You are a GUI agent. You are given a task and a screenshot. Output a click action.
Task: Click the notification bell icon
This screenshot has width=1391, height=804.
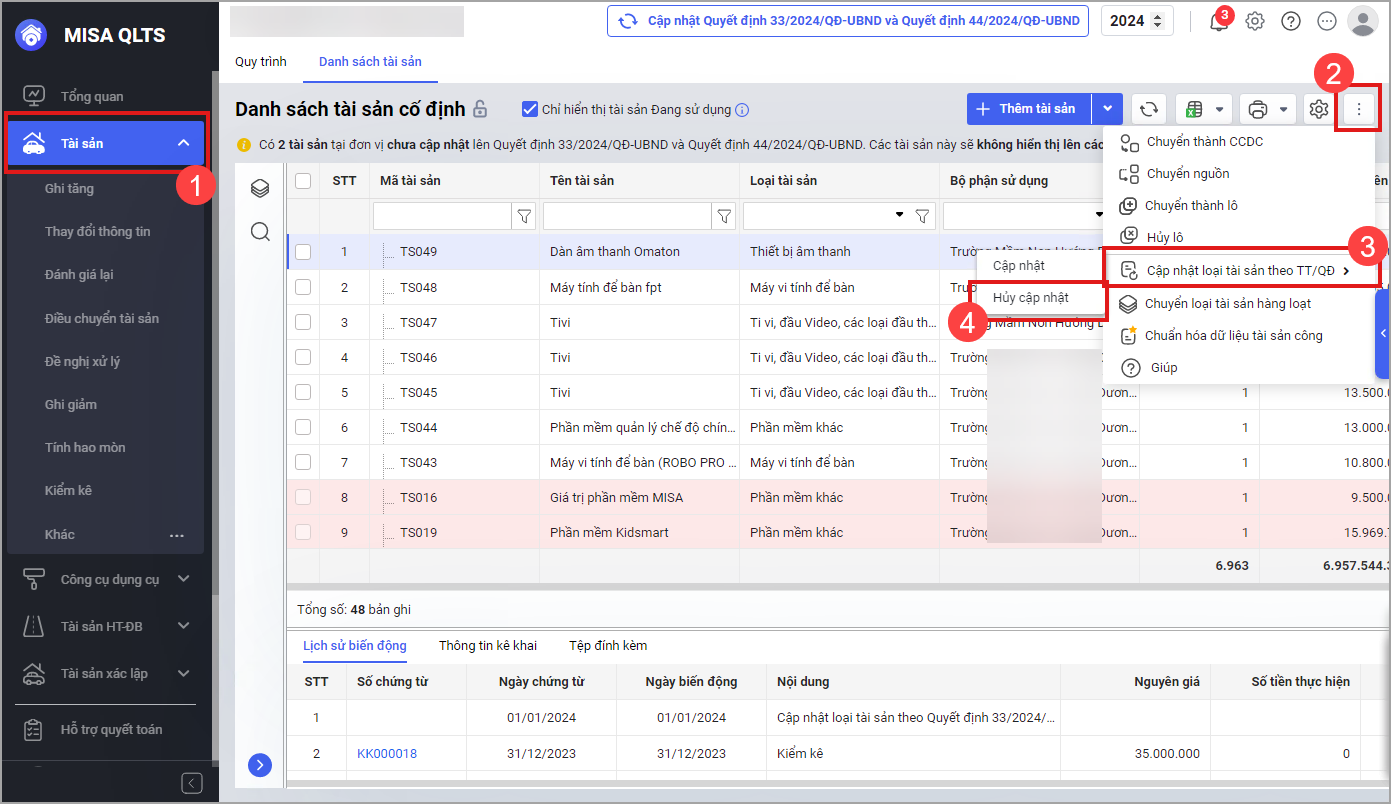(1218, 22)
